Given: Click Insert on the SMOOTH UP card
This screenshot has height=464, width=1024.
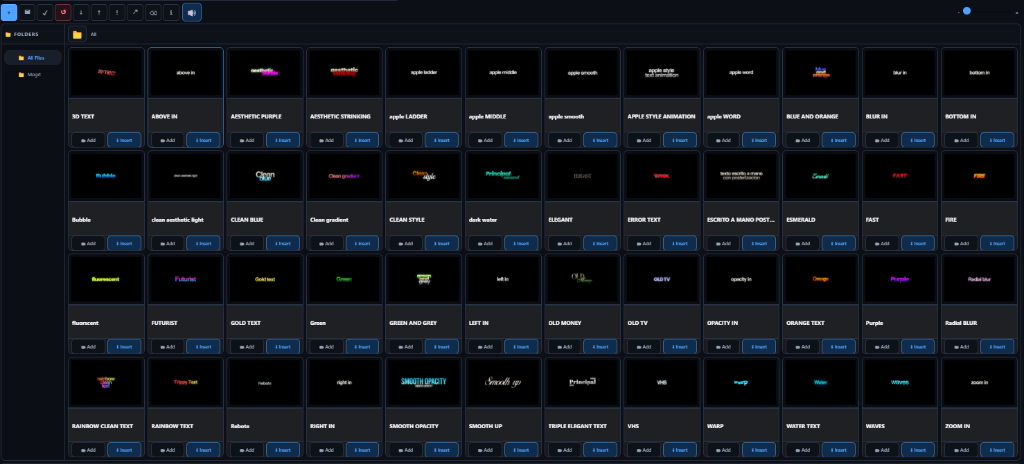Looking at the screenshot, I should click(521, 450).
